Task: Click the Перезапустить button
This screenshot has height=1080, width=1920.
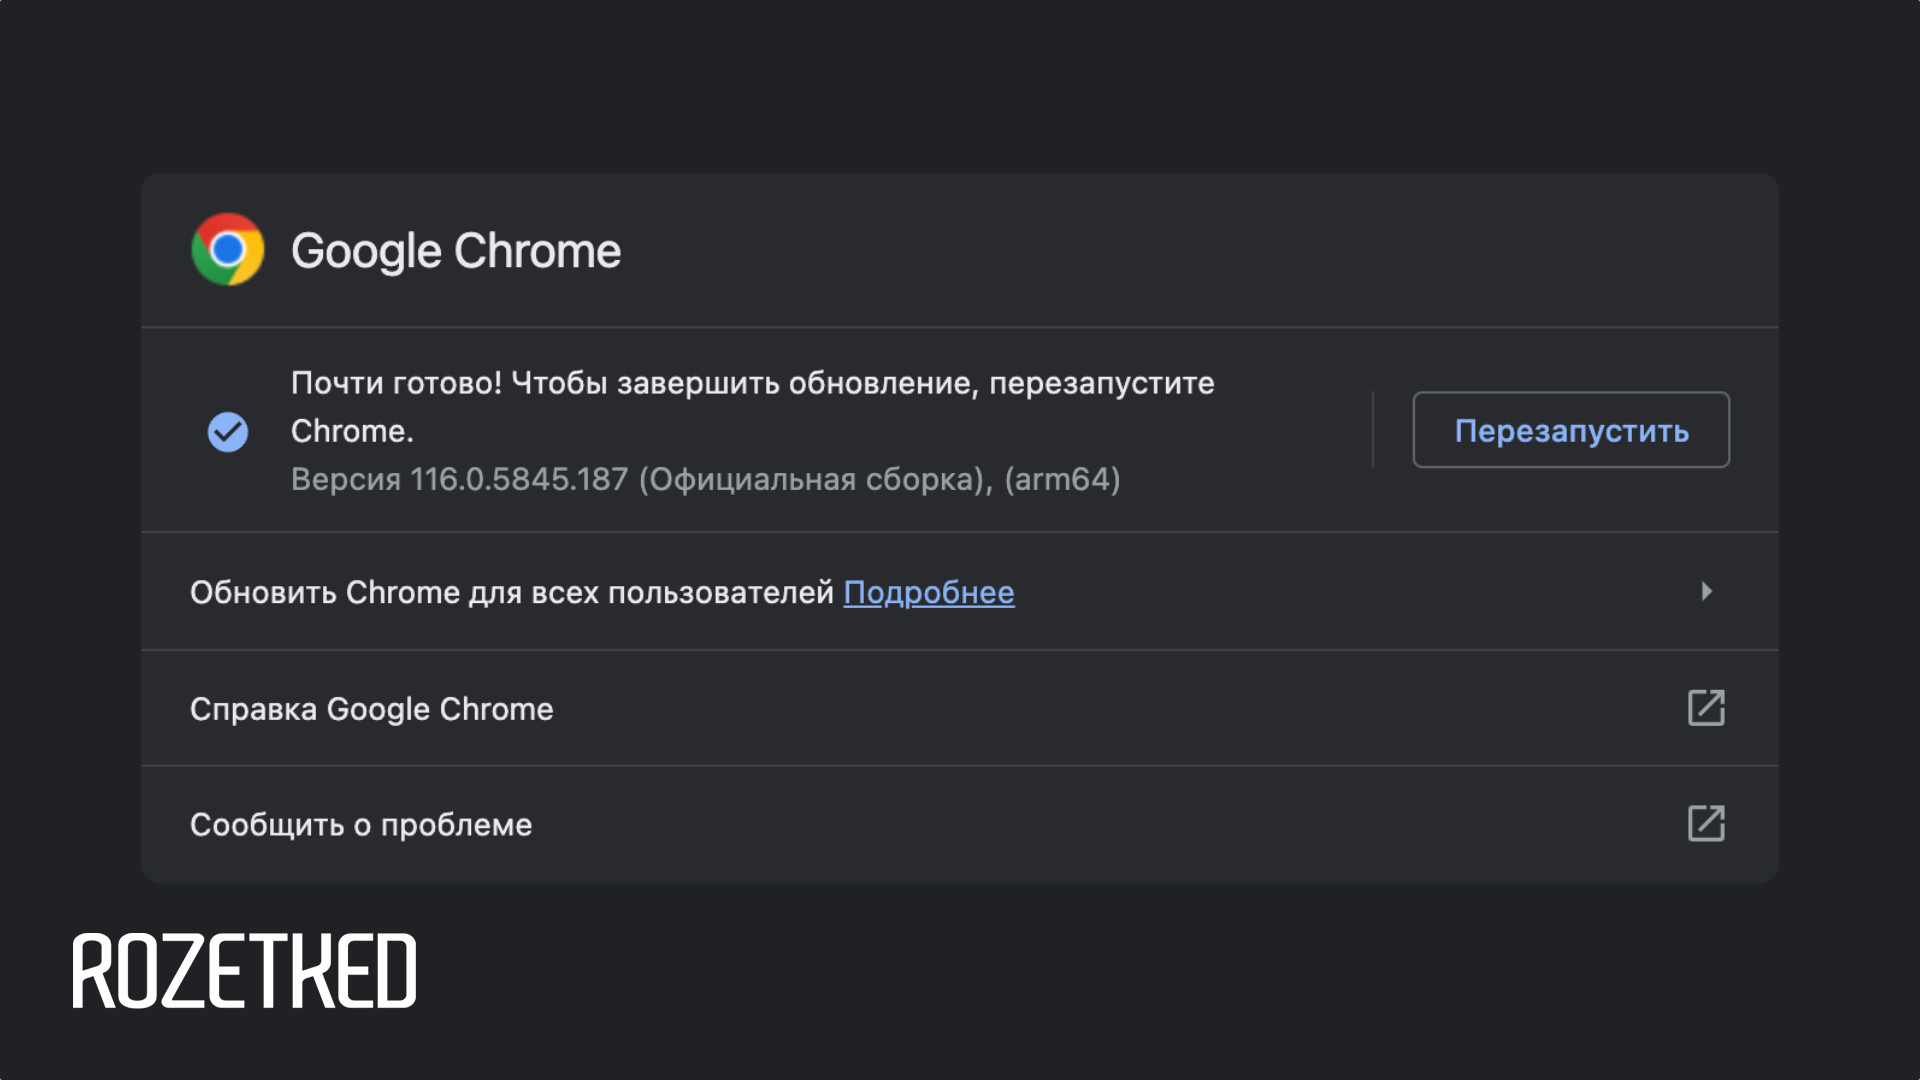Action: click(x=1571, y=430)
